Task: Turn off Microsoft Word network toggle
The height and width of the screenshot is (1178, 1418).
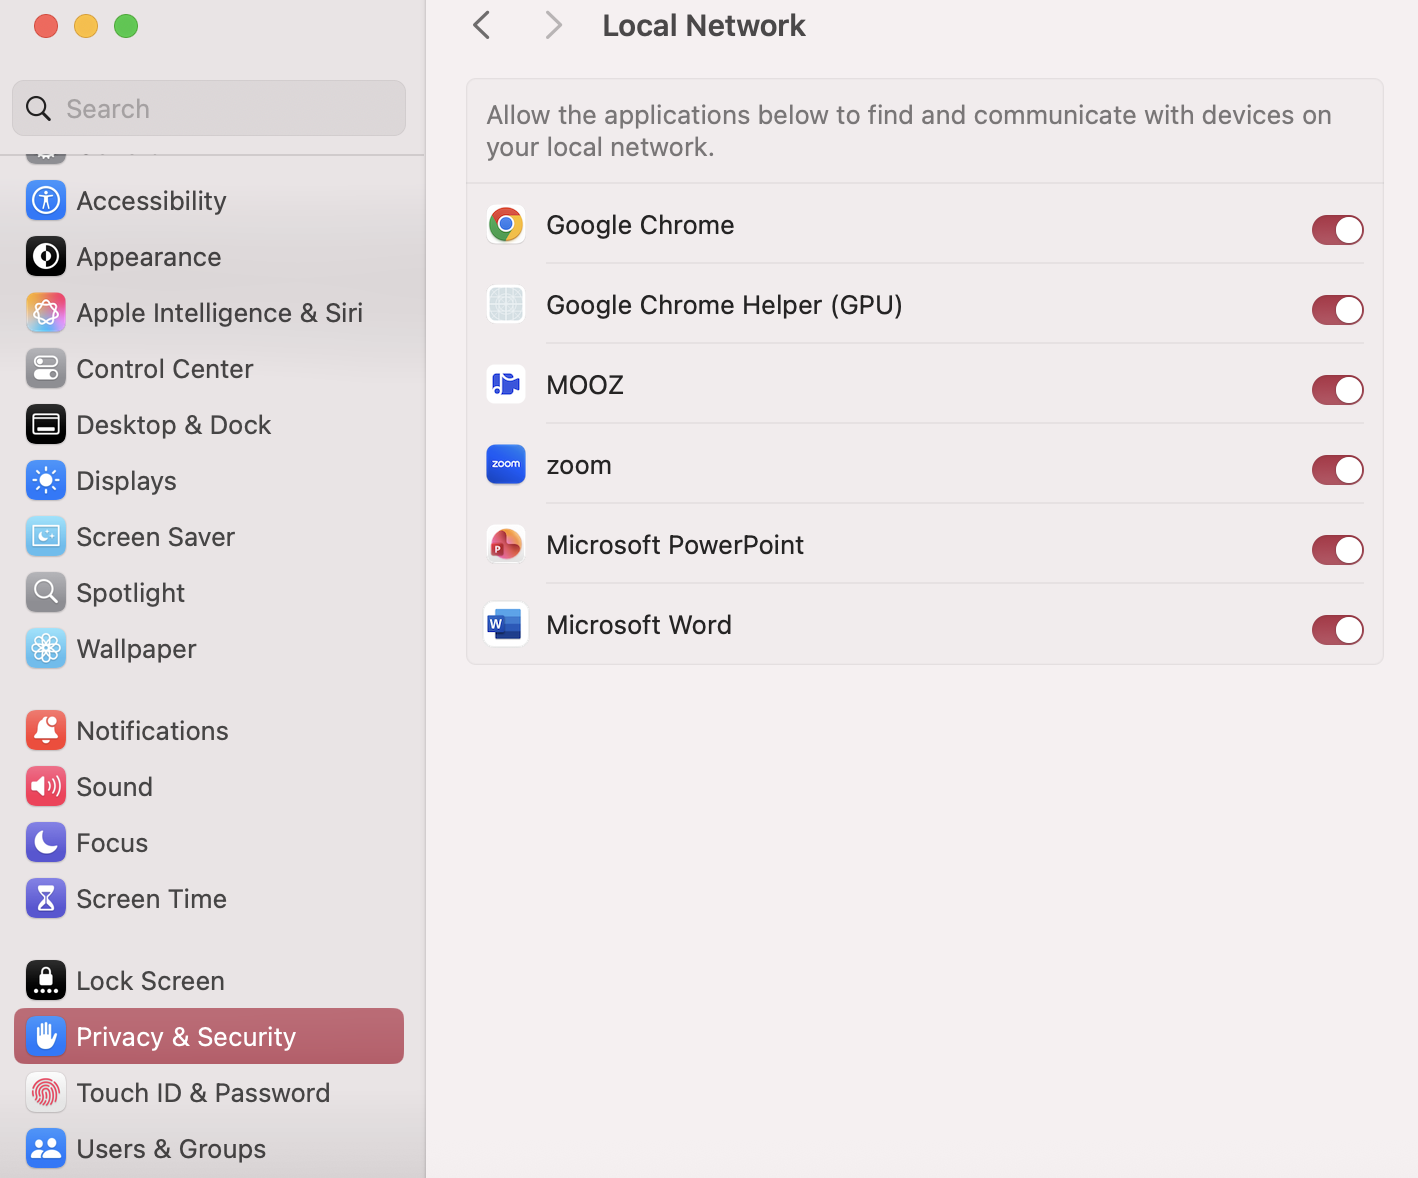Action: pos(1337,630)
